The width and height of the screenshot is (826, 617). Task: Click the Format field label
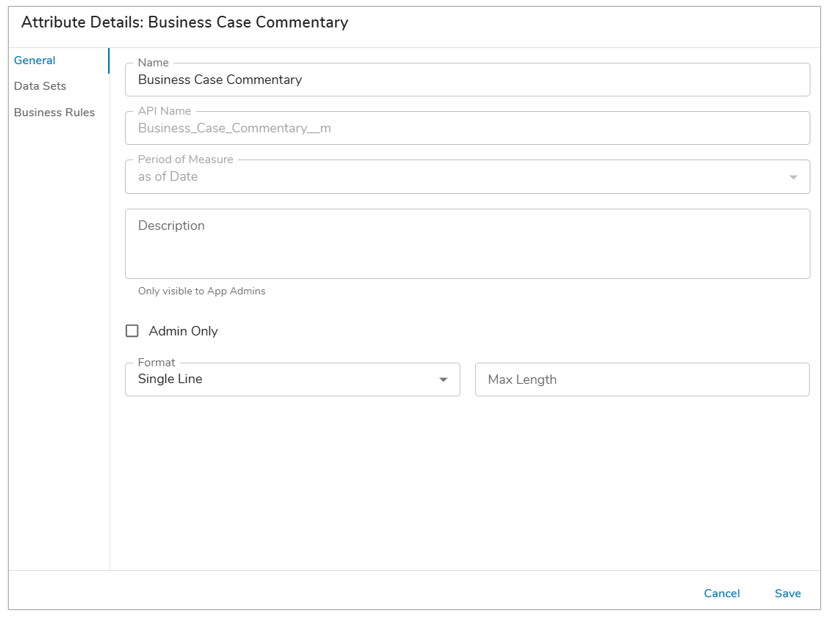click(x=156, y=363)
